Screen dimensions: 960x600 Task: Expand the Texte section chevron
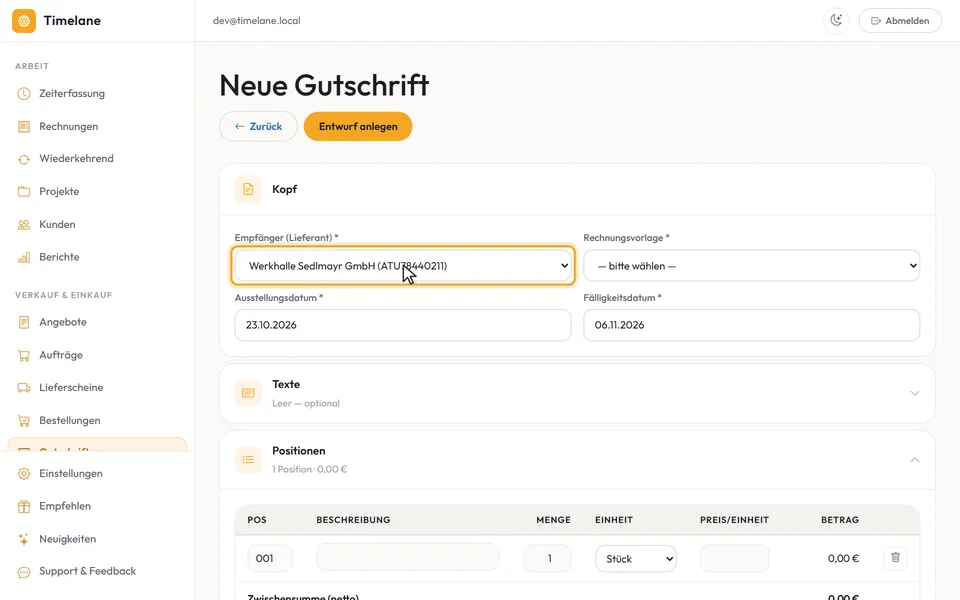tap(915, 393)
